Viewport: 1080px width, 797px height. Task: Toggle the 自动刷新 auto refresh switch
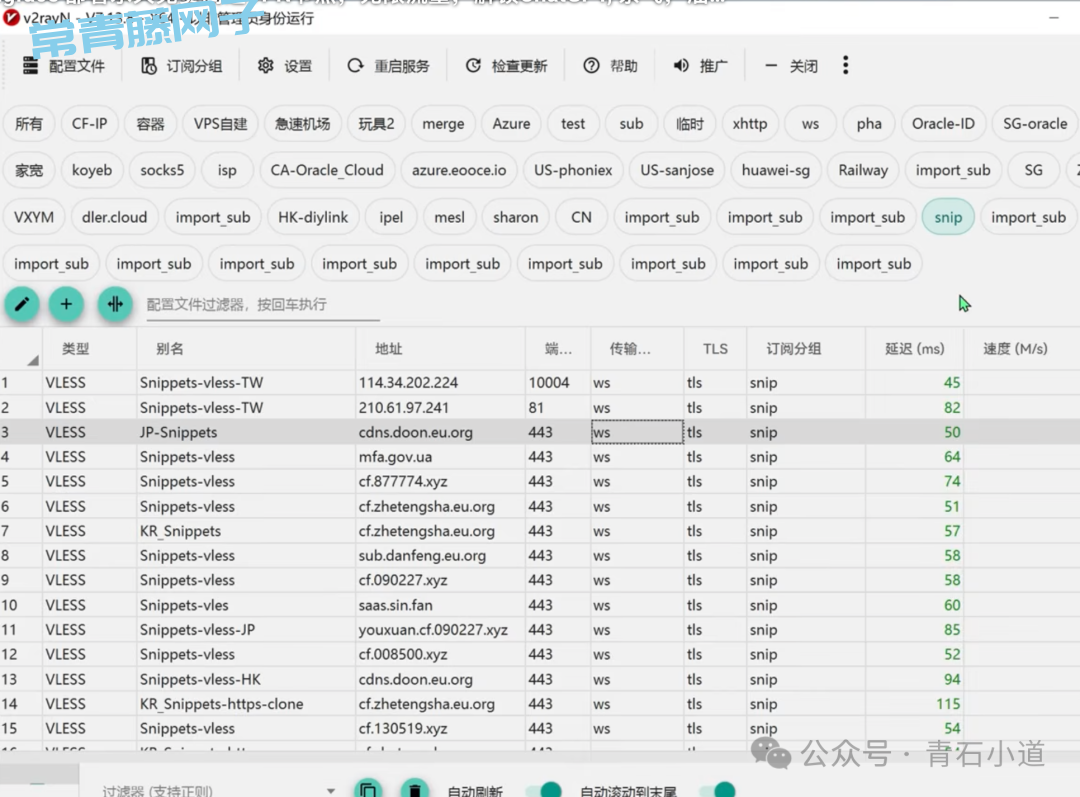click(544, 791)
